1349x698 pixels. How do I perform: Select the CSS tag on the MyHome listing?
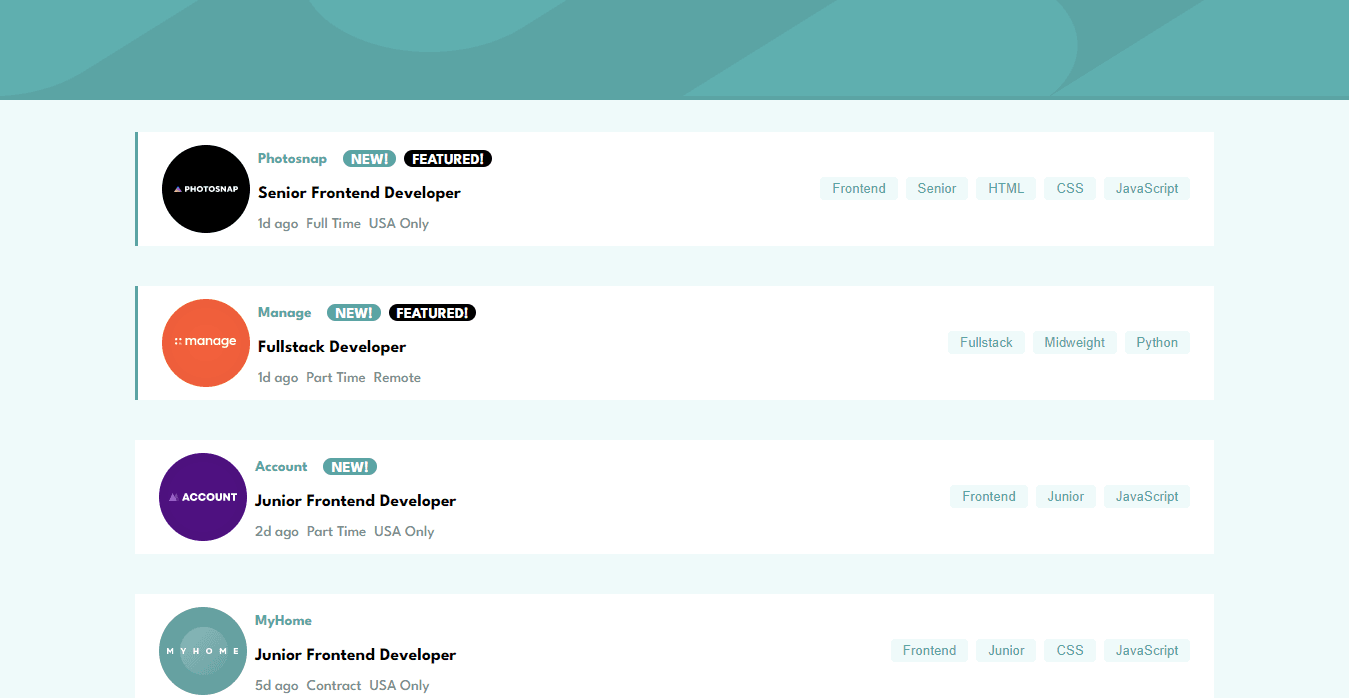point(1069,650)
